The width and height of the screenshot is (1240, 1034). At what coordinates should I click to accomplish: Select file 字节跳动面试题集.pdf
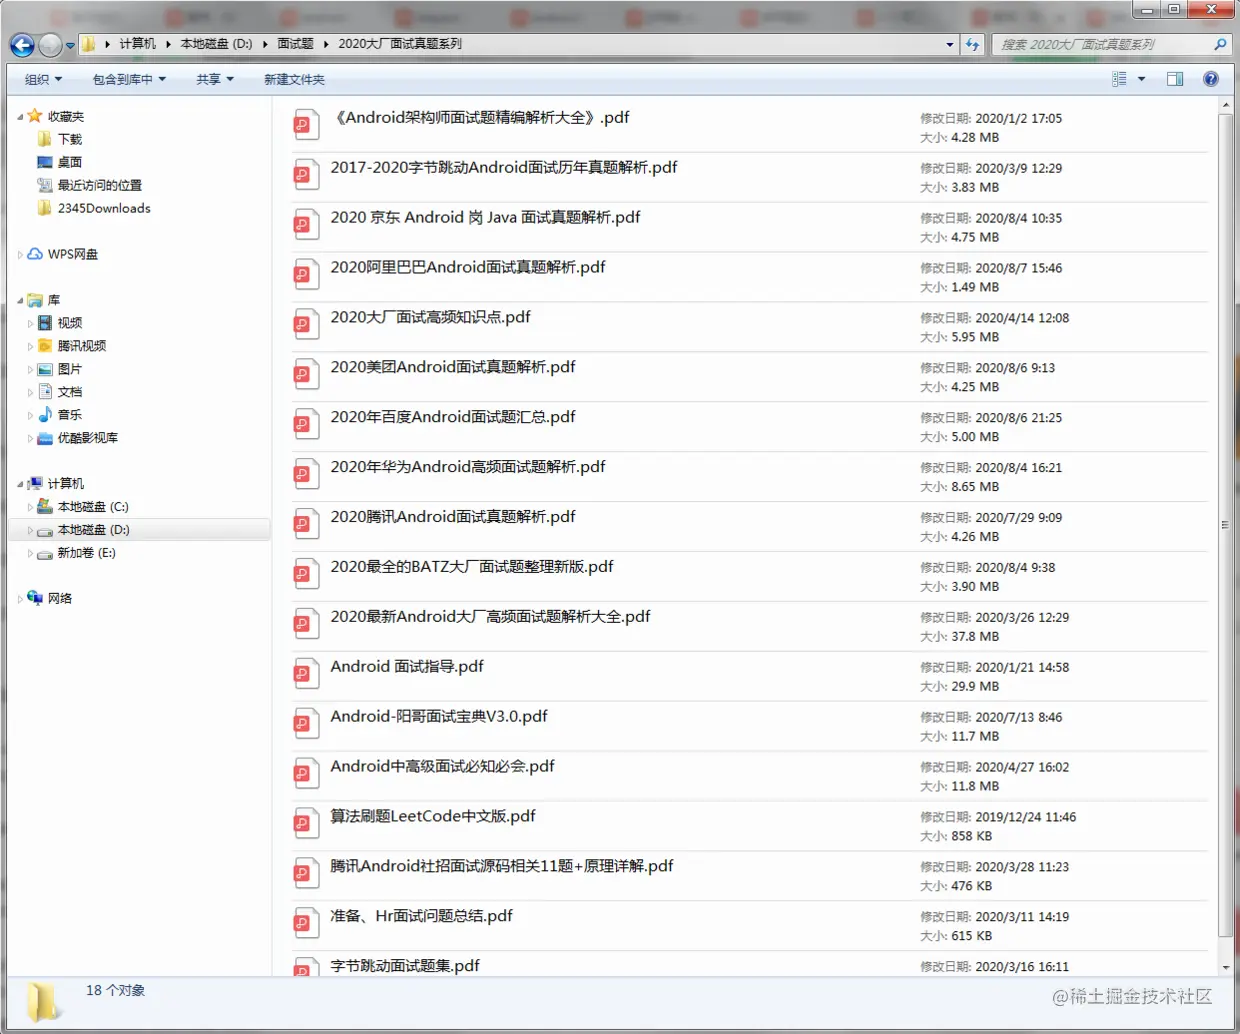click(x=405, y=967)
